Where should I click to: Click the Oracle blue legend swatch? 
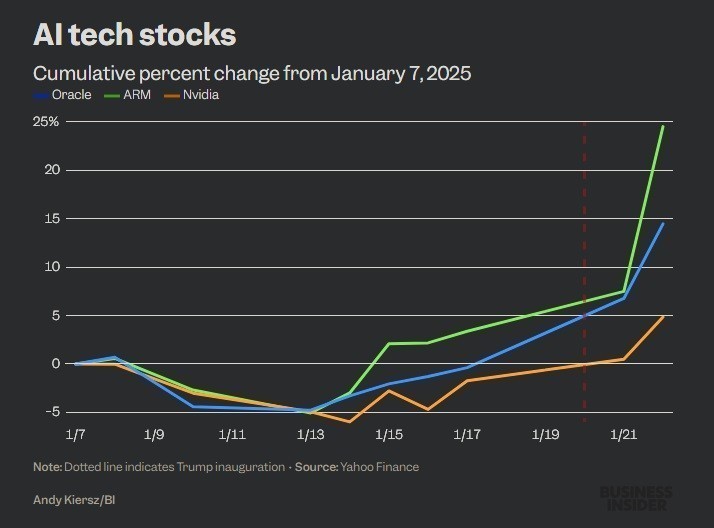(x=40, y=96)
